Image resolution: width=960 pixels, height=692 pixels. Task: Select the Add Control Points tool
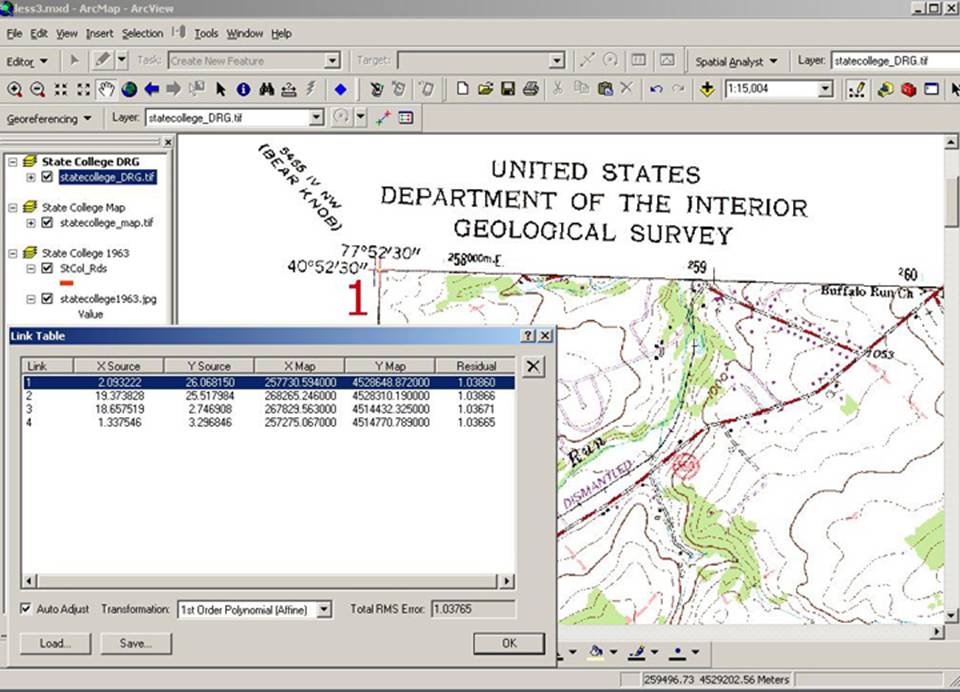pos(383,118)
